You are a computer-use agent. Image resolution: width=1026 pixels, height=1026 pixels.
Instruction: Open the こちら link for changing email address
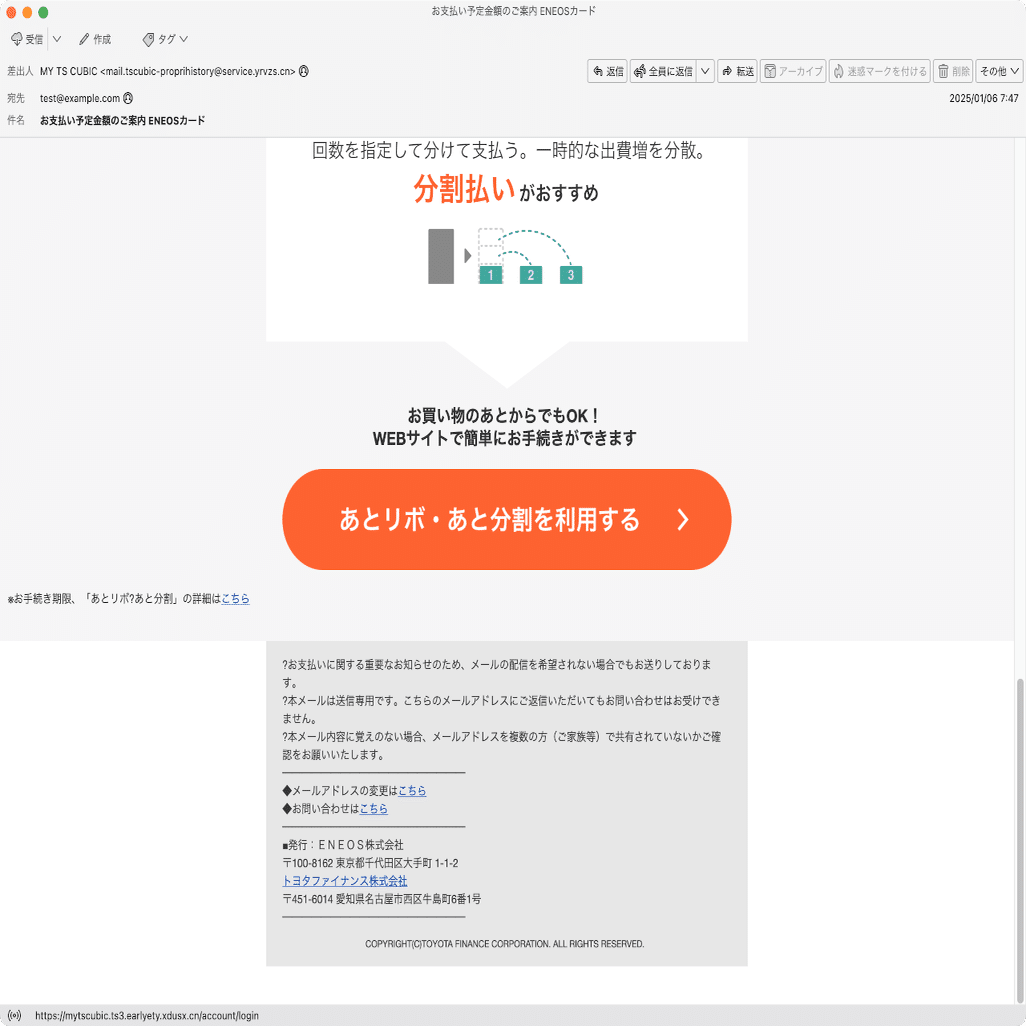[x=411, y=790]
